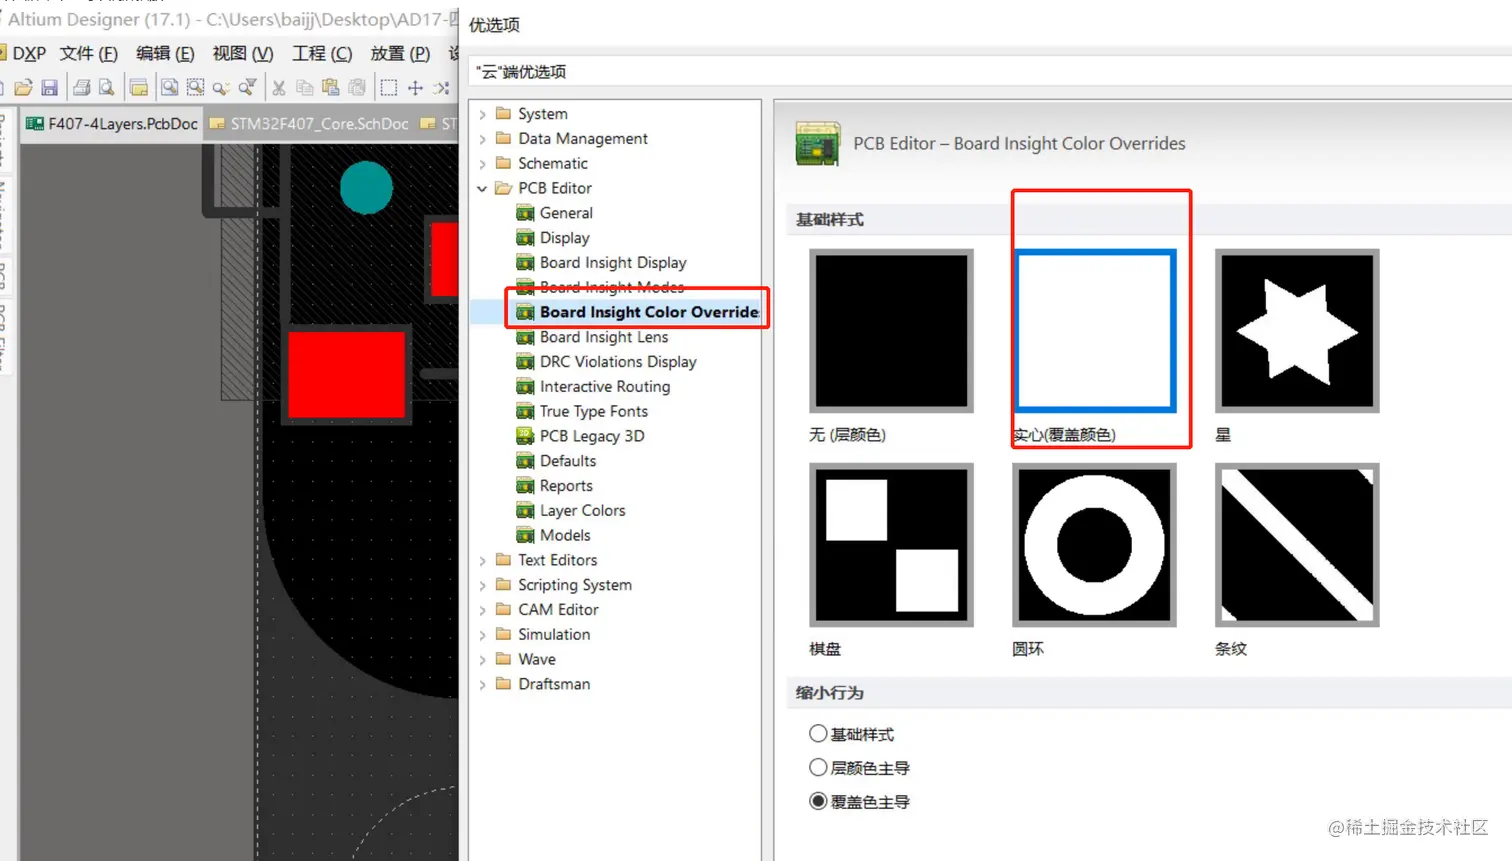
Task: Open the 编辑 (E) menu
Action: [x=165, y=53]
